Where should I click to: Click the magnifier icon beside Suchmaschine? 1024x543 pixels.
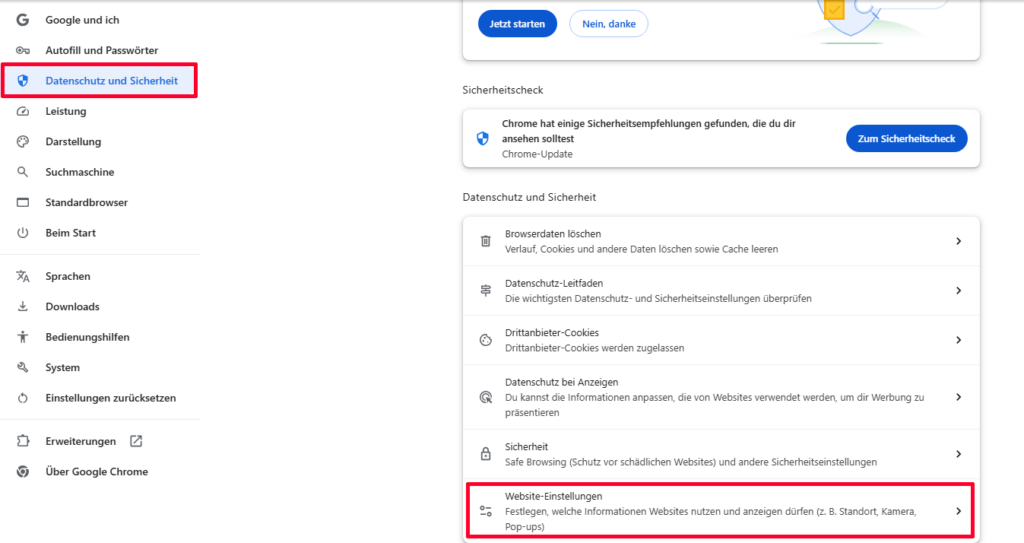point(23,172)
